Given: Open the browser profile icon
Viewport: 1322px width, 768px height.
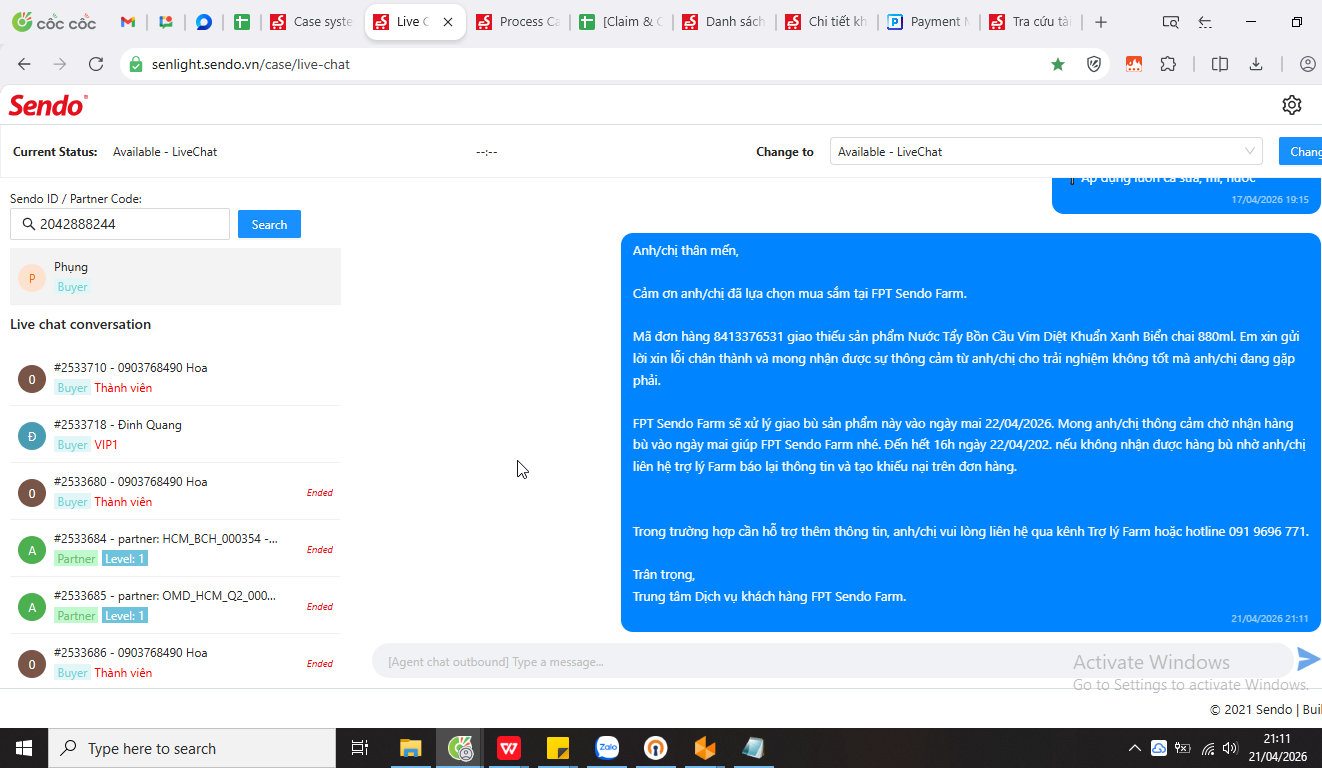Looking at the screenshot, I should (x=1307, y=64).
